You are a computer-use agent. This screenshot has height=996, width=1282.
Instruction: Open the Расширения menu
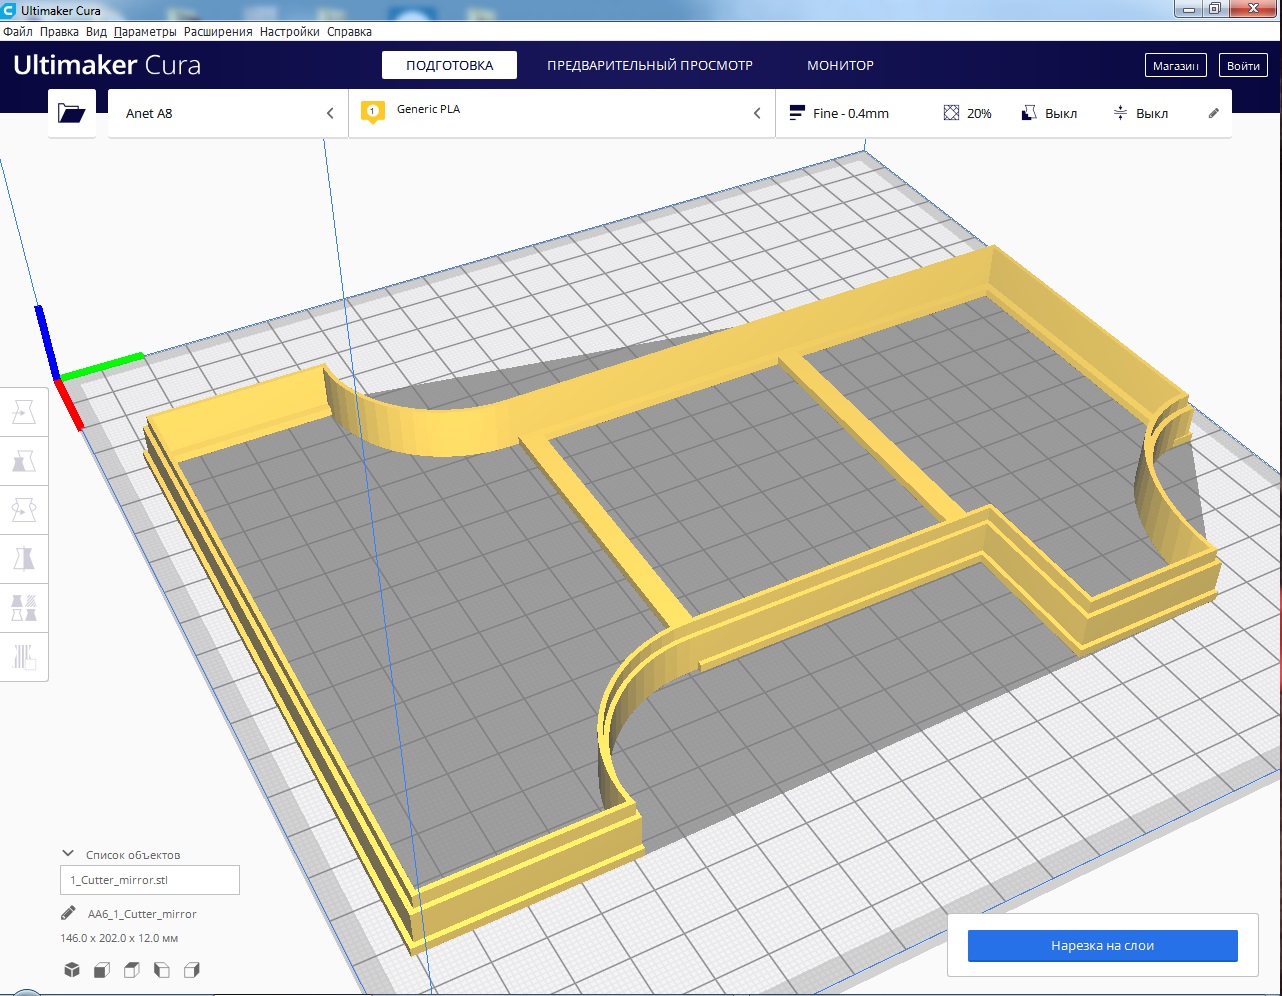click(x=218, y=32)
